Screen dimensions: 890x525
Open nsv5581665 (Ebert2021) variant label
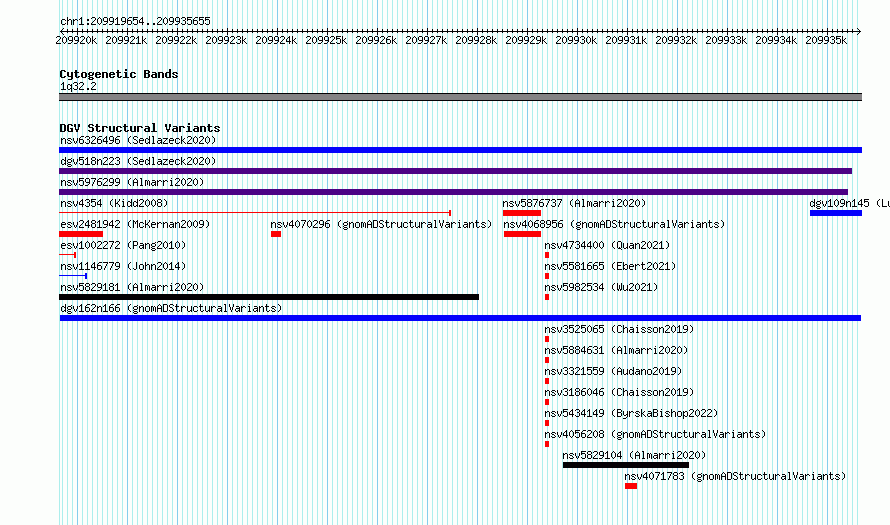(610, 266)
